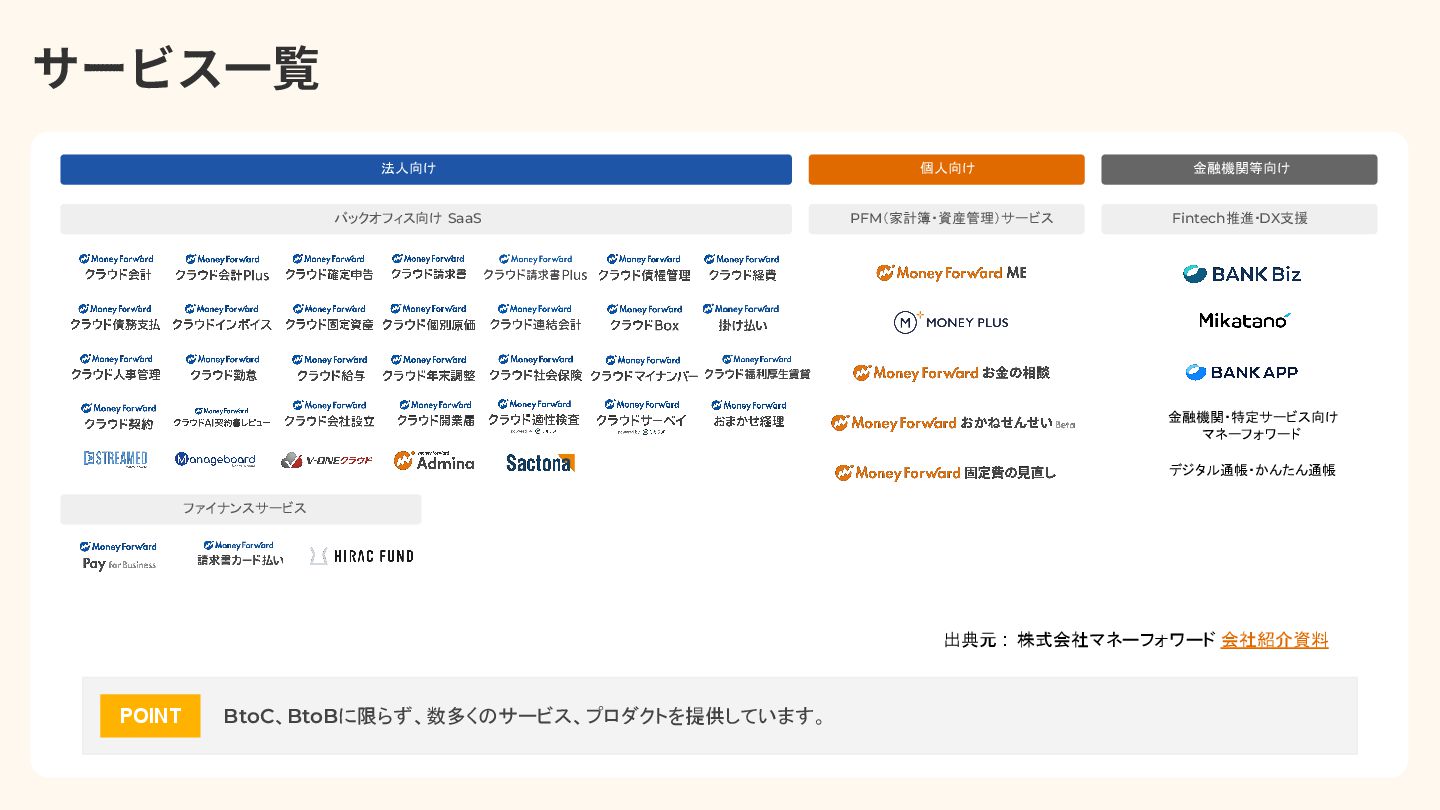The height and width of the screenshot is (810, 1440).
Task: Click the クラウド固定資産 logo
Action: pyautogui.click(x=329, y=317)
